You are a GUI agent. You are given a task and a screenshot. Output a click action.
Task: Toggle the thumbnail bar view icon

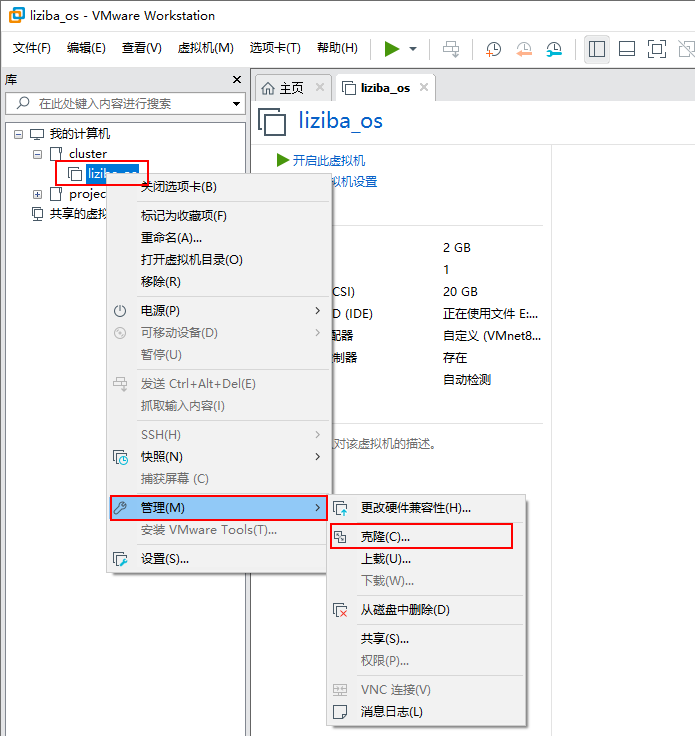tap(627, 49)
